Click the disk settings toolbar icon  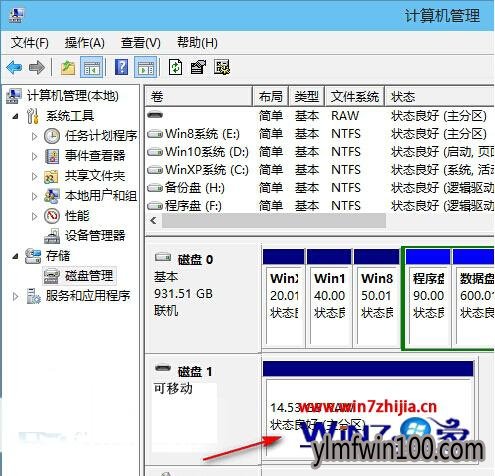pos(222,67)
